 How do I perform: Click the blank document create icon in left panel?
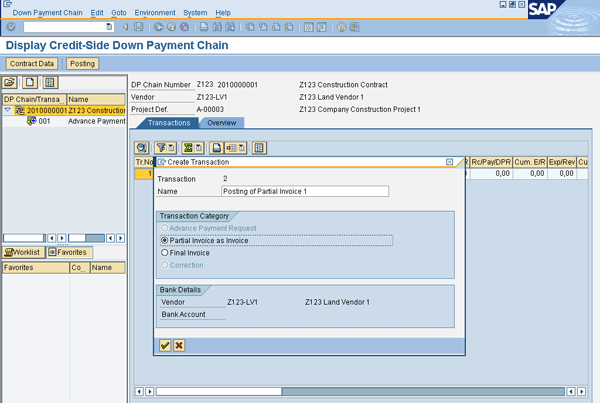tap(30, 82)
